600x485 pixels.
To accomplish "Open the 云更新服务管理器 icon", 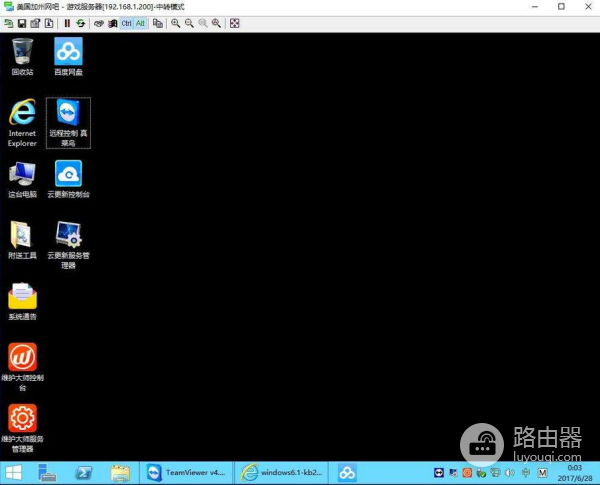I will click(68, 235).
